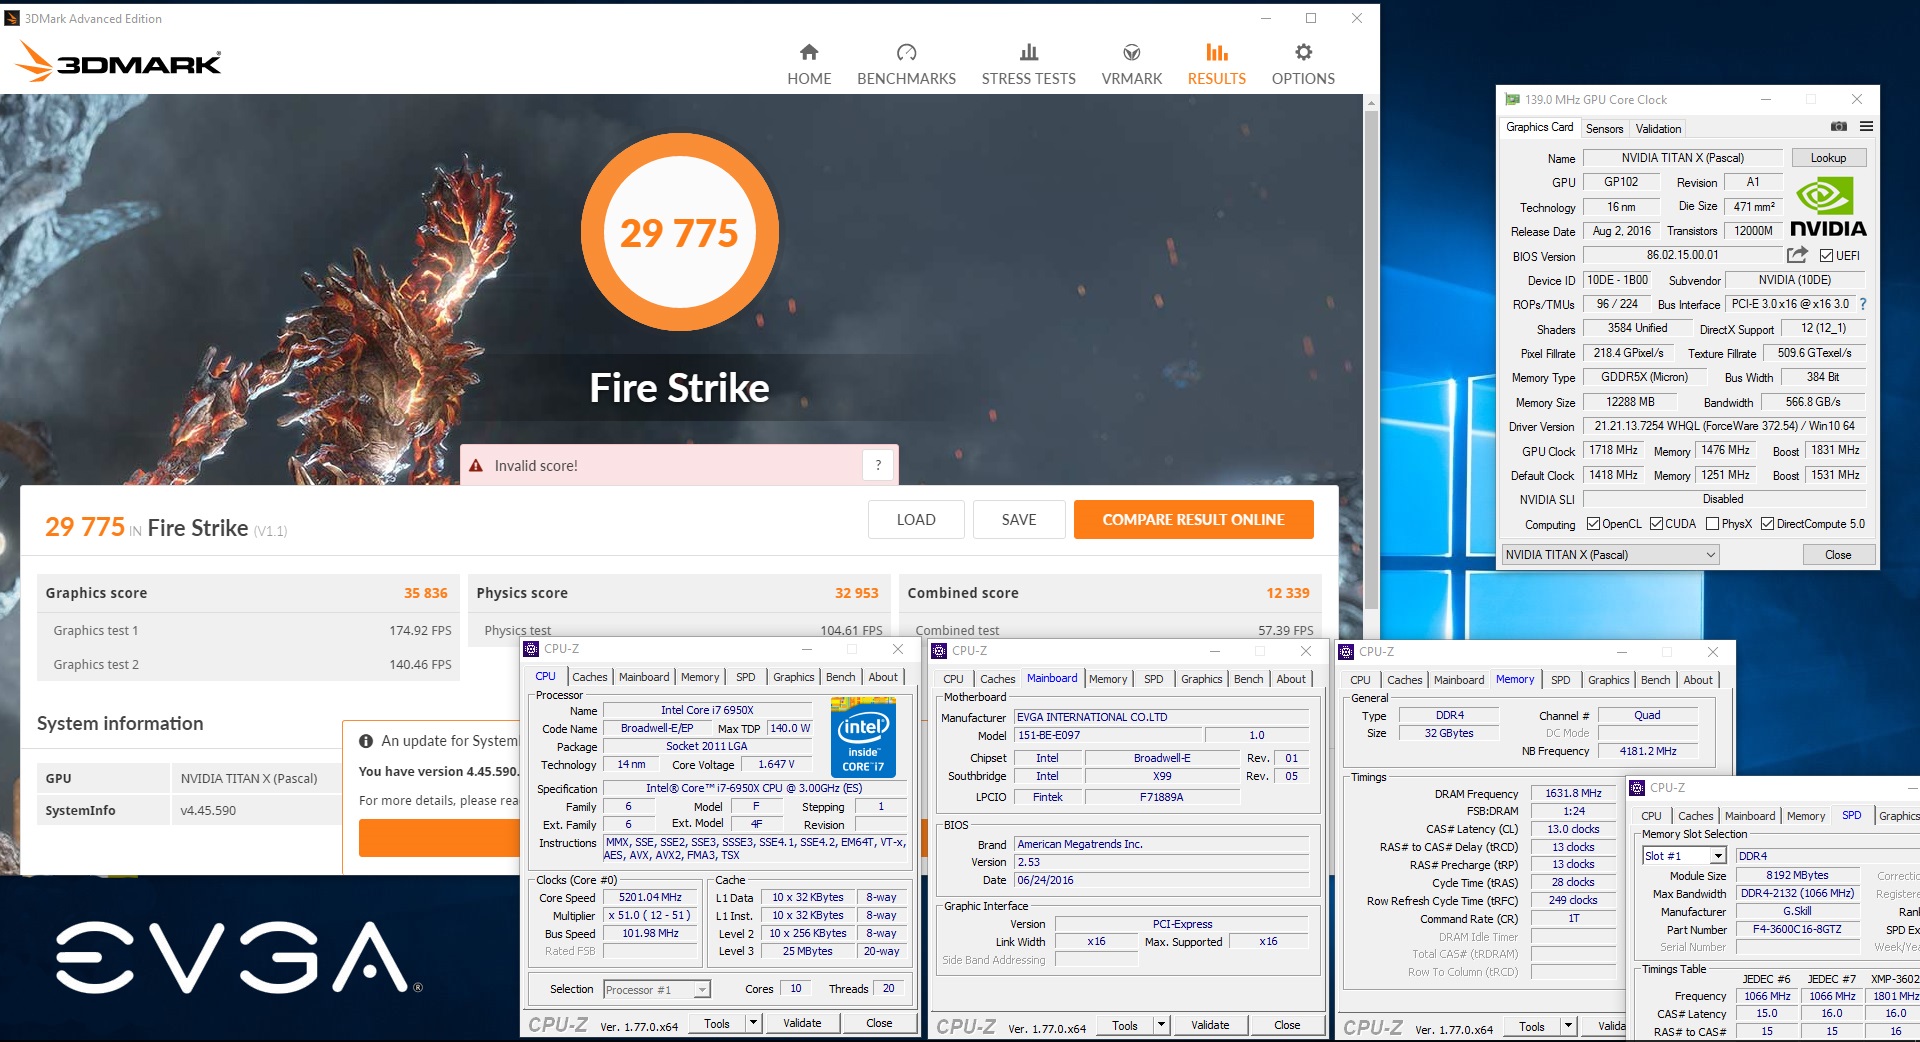The height and width of the screenshot is (1042, 1920).
Task: Click the LOAD button in 3DMark
Action: point(916,520)
